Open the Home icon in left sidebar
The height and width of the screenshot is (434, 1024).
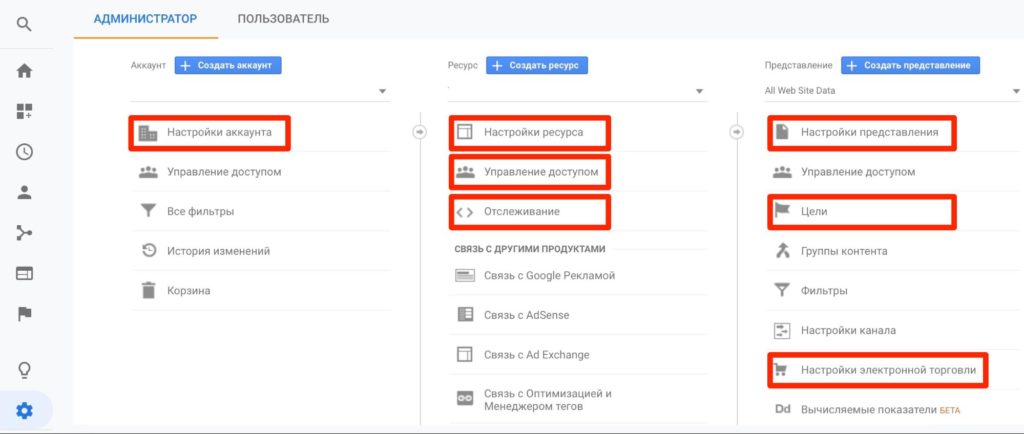click(x=25, y=70)
